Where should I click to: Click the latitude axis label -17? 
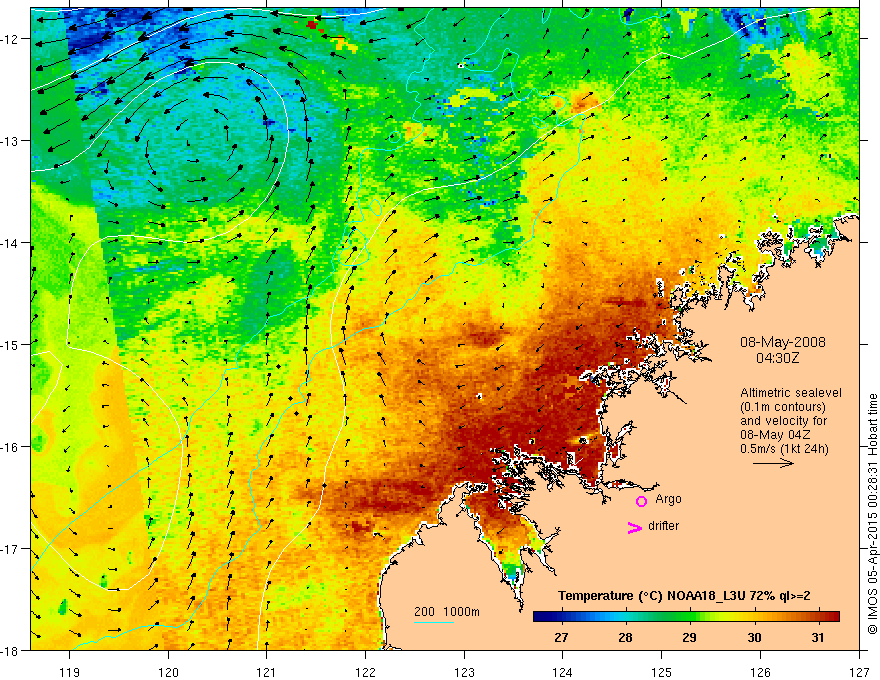click(x=11, y=548)
